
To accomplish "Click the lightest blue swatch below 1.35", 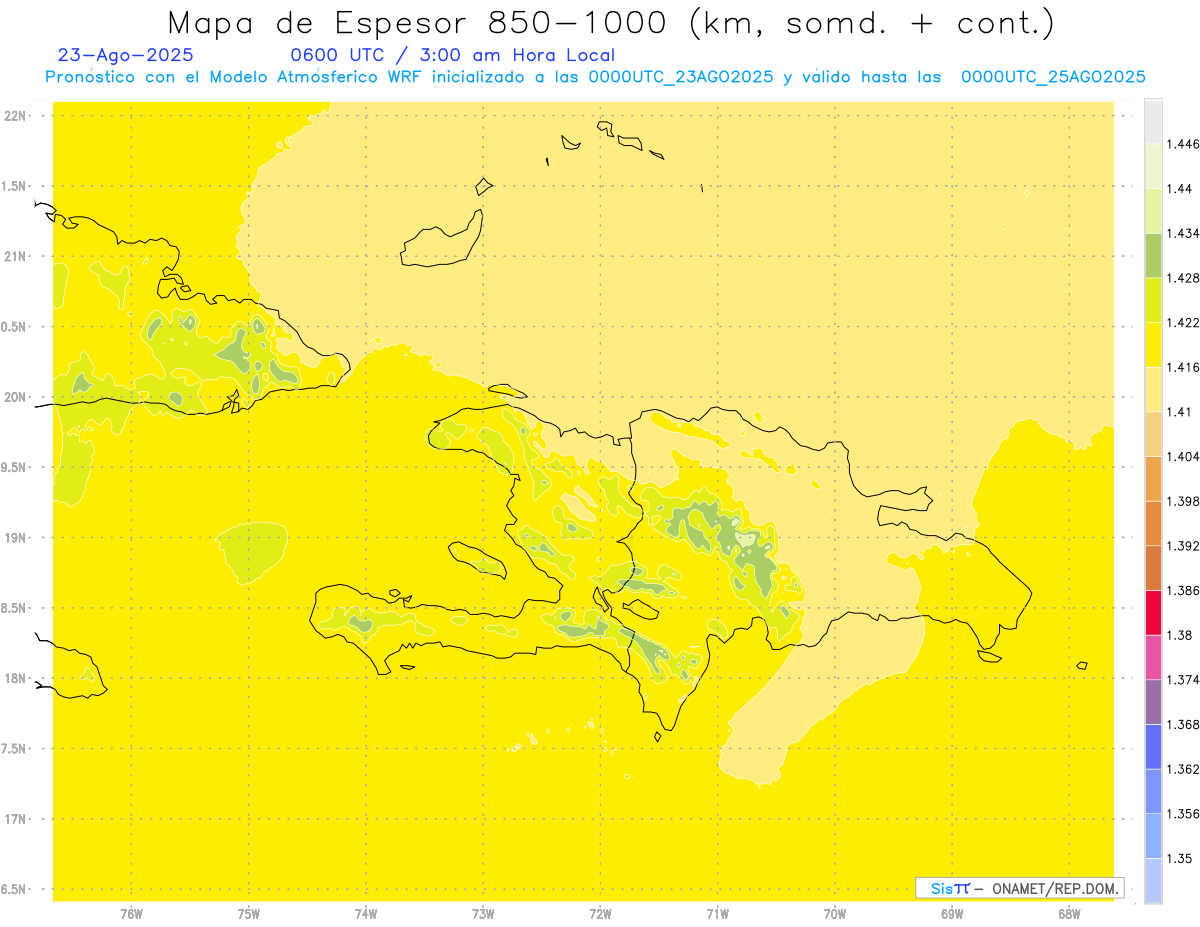I will point(1153,881).
